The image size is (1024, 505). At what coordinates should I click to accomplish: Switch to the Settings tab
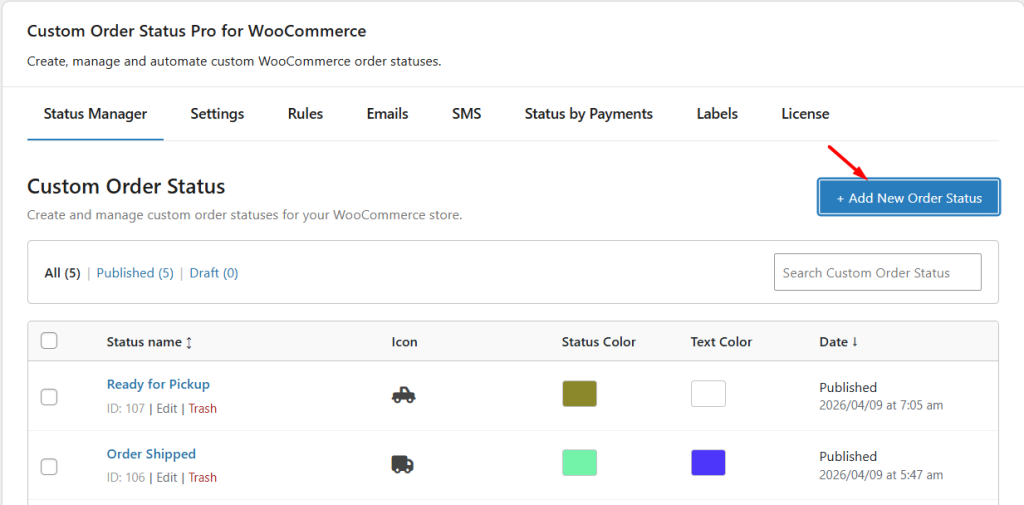point(217,114)
